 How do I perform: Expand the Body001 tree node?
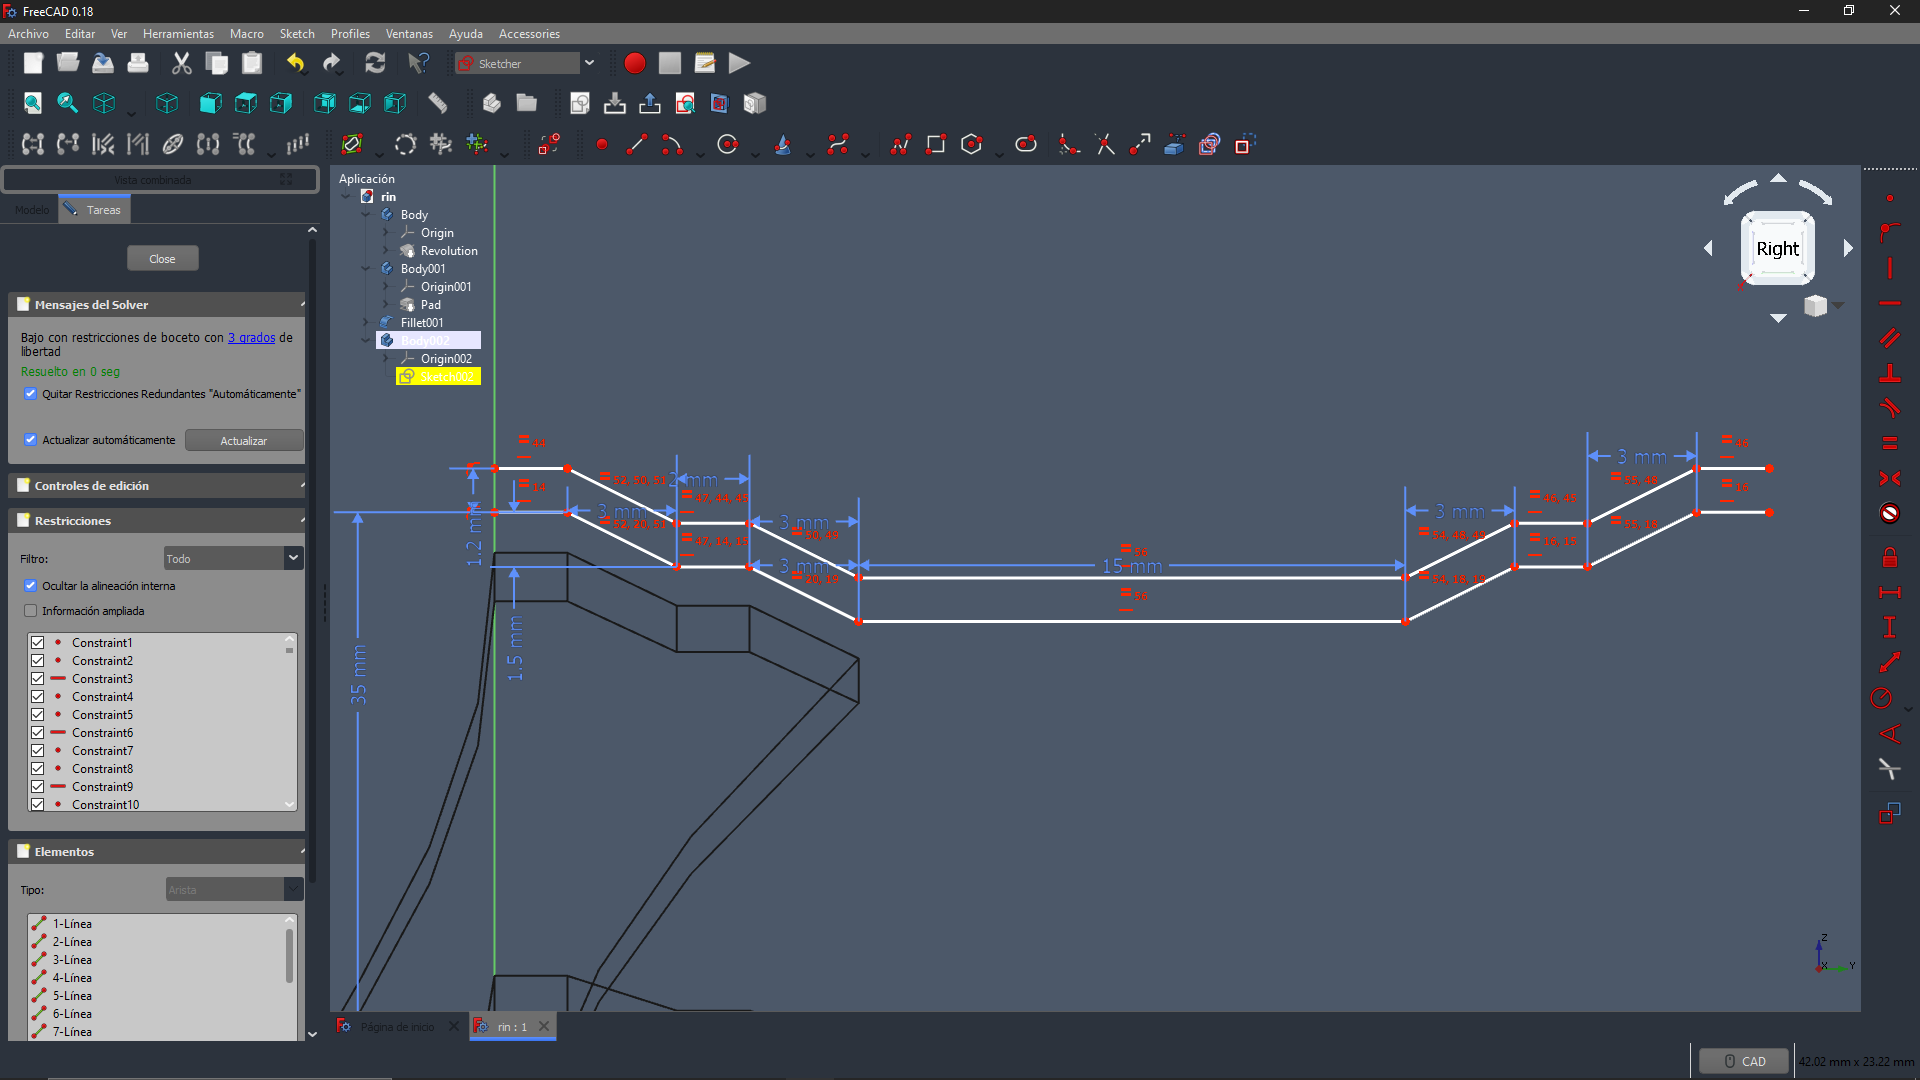[366, 269]
